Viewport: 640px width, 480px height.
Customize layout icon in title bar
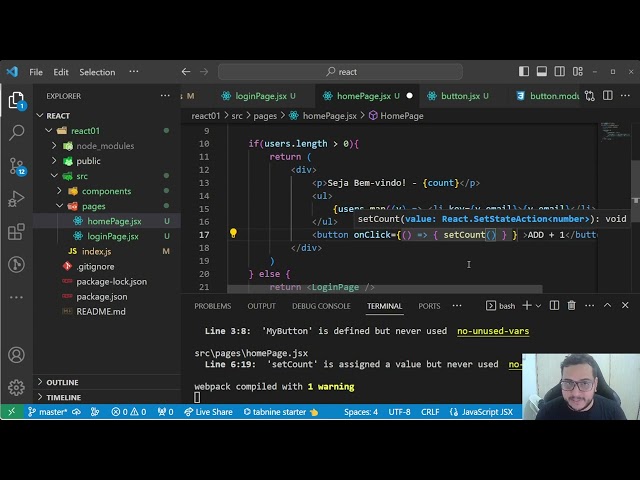578,71
